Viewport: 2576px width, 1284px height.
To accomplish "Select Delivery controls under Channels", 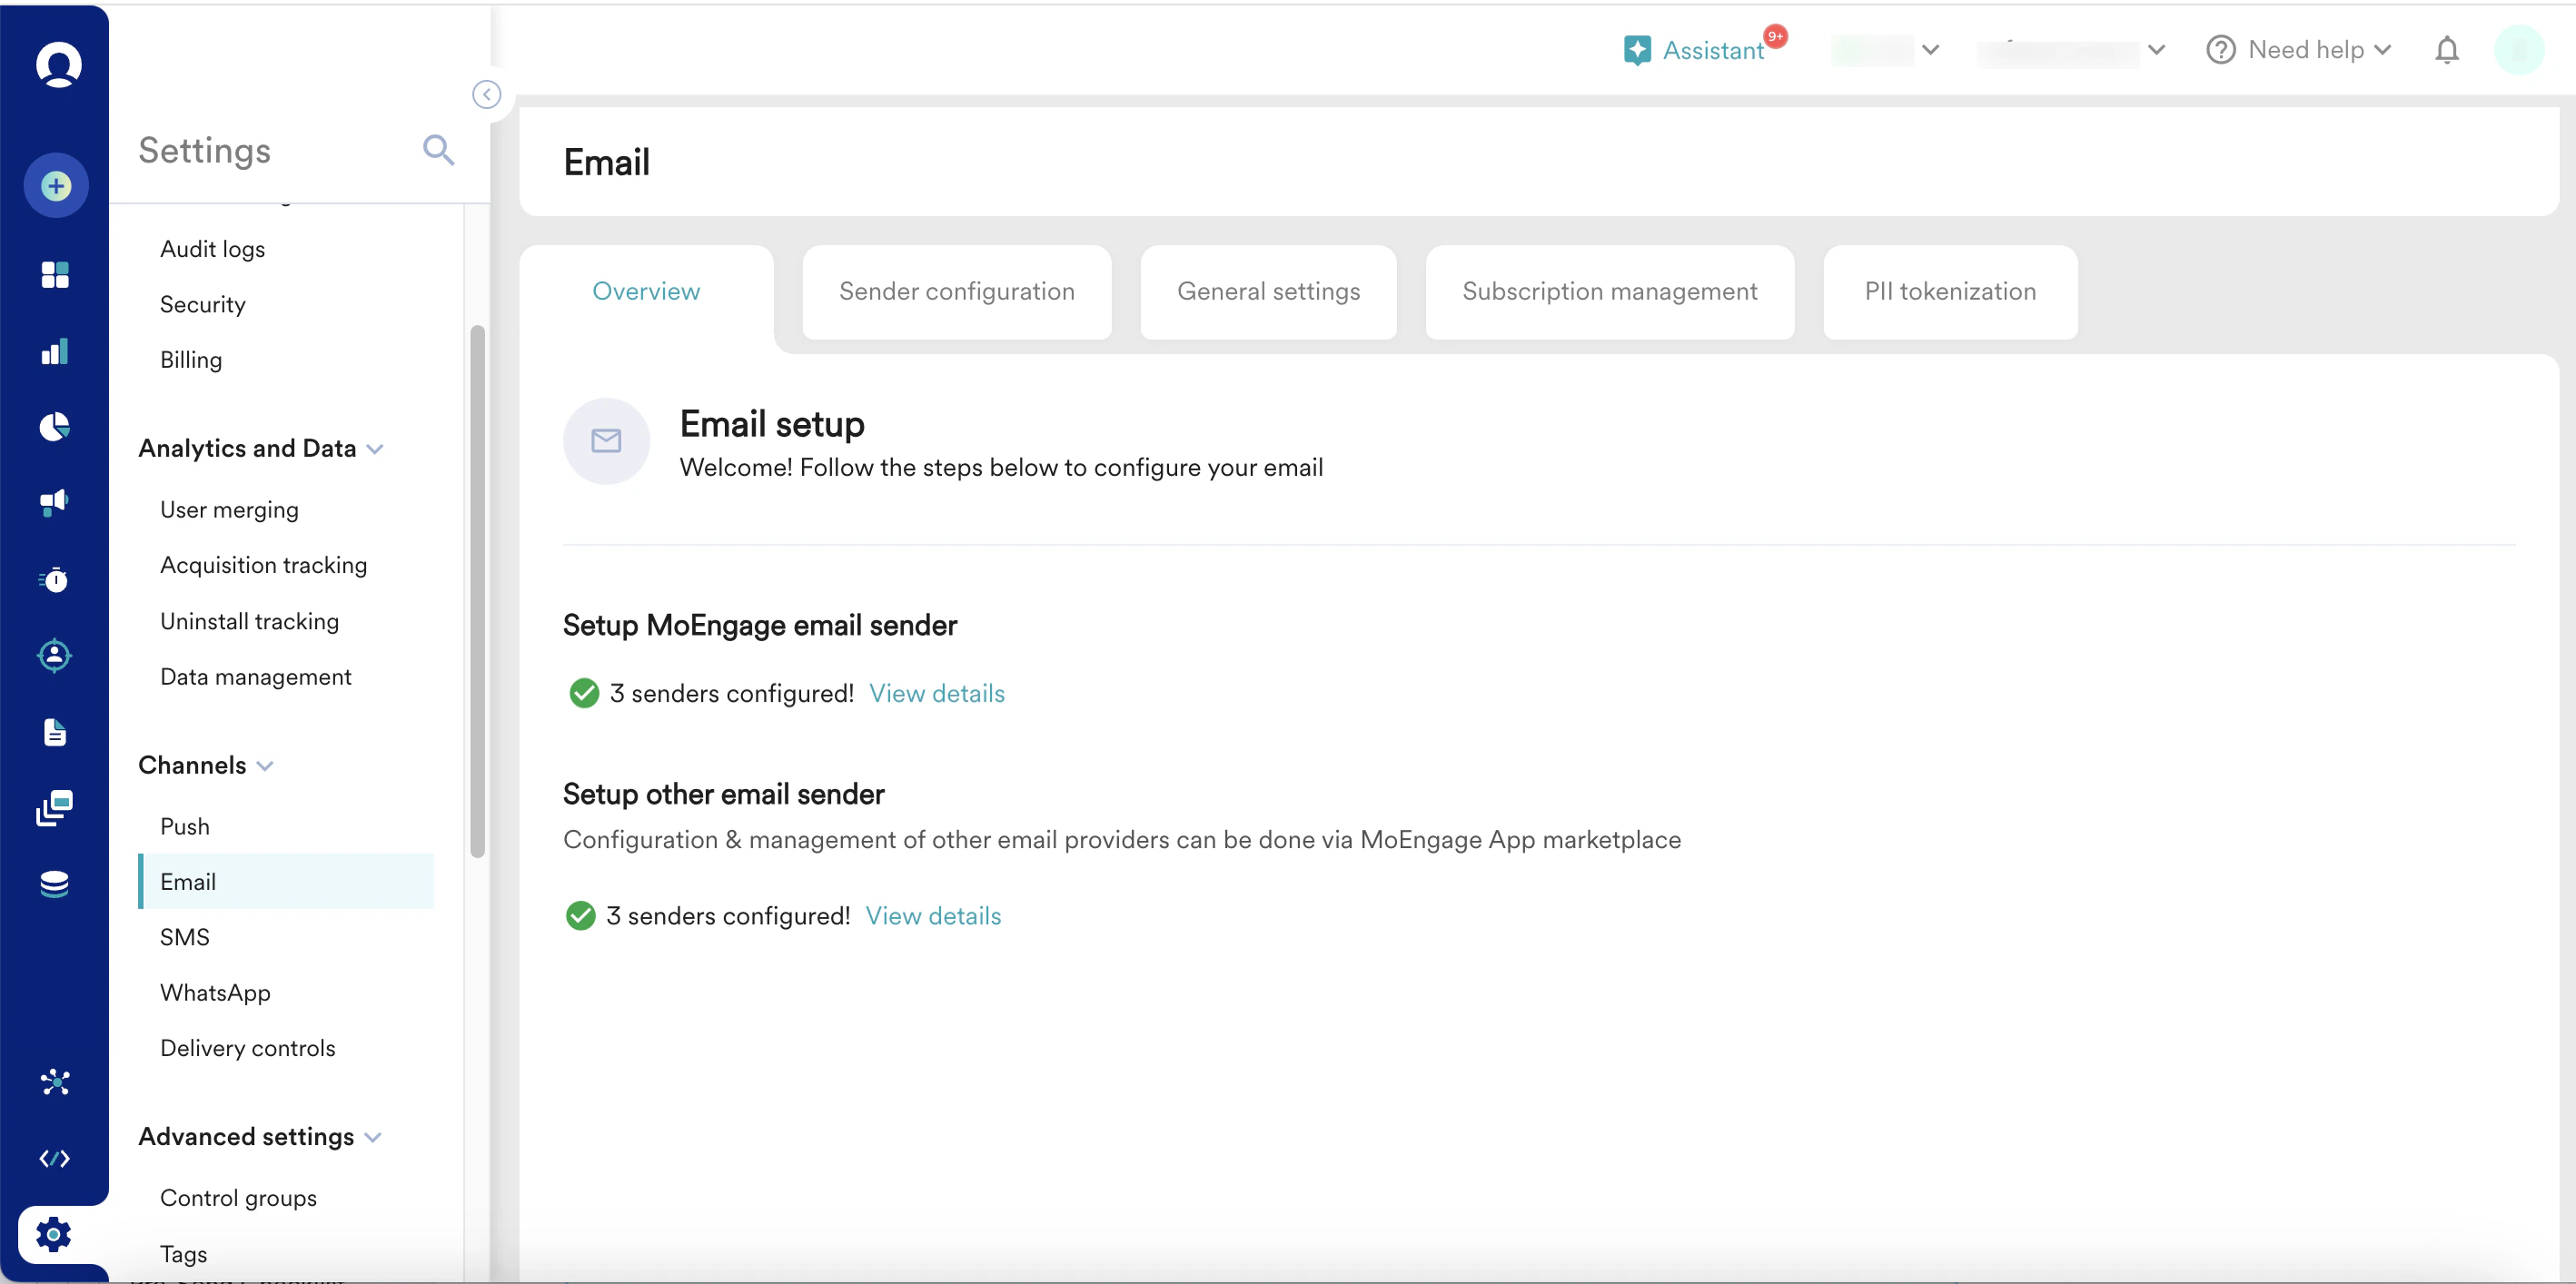I will (247, 1048).
